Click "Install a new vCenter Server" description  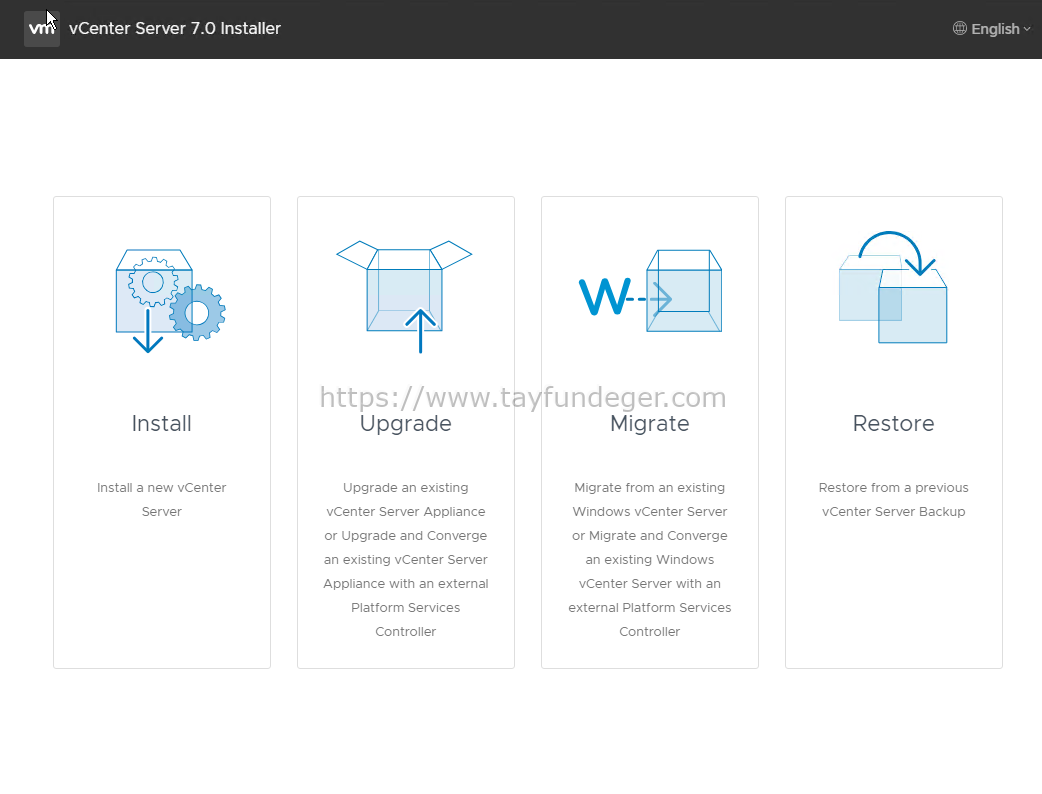[161, 500]
